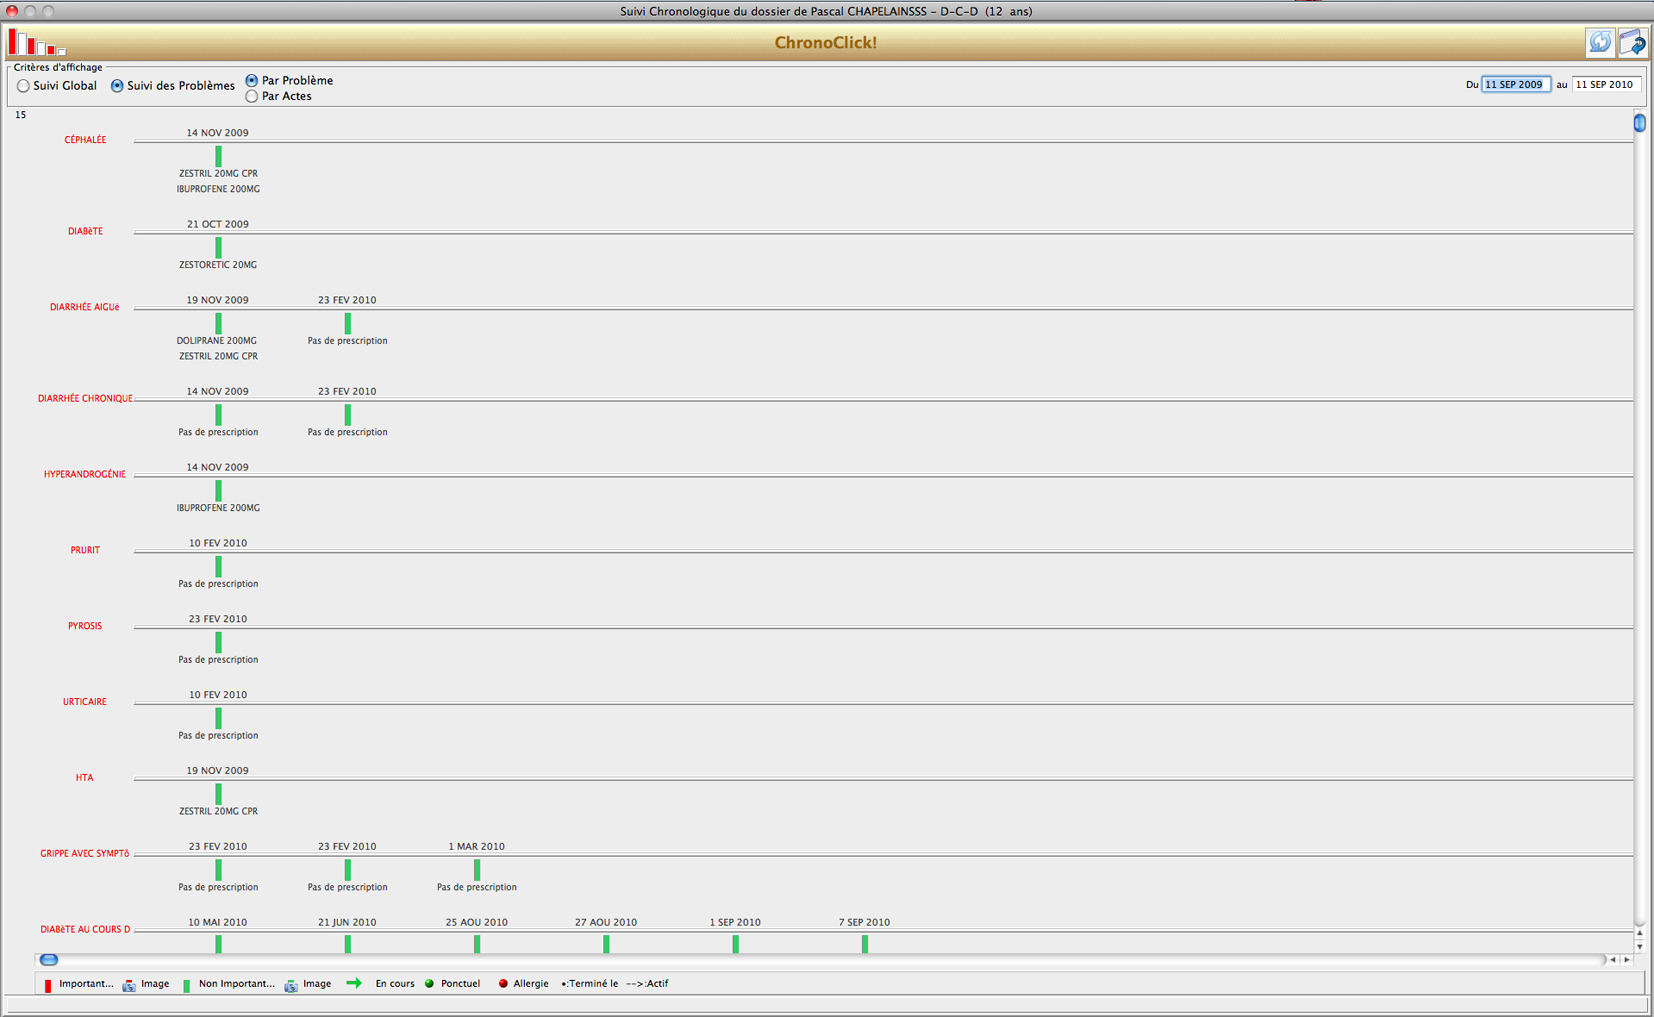
Task: Click the vertical scrollbar down arrow
Action: [1639, 946]
